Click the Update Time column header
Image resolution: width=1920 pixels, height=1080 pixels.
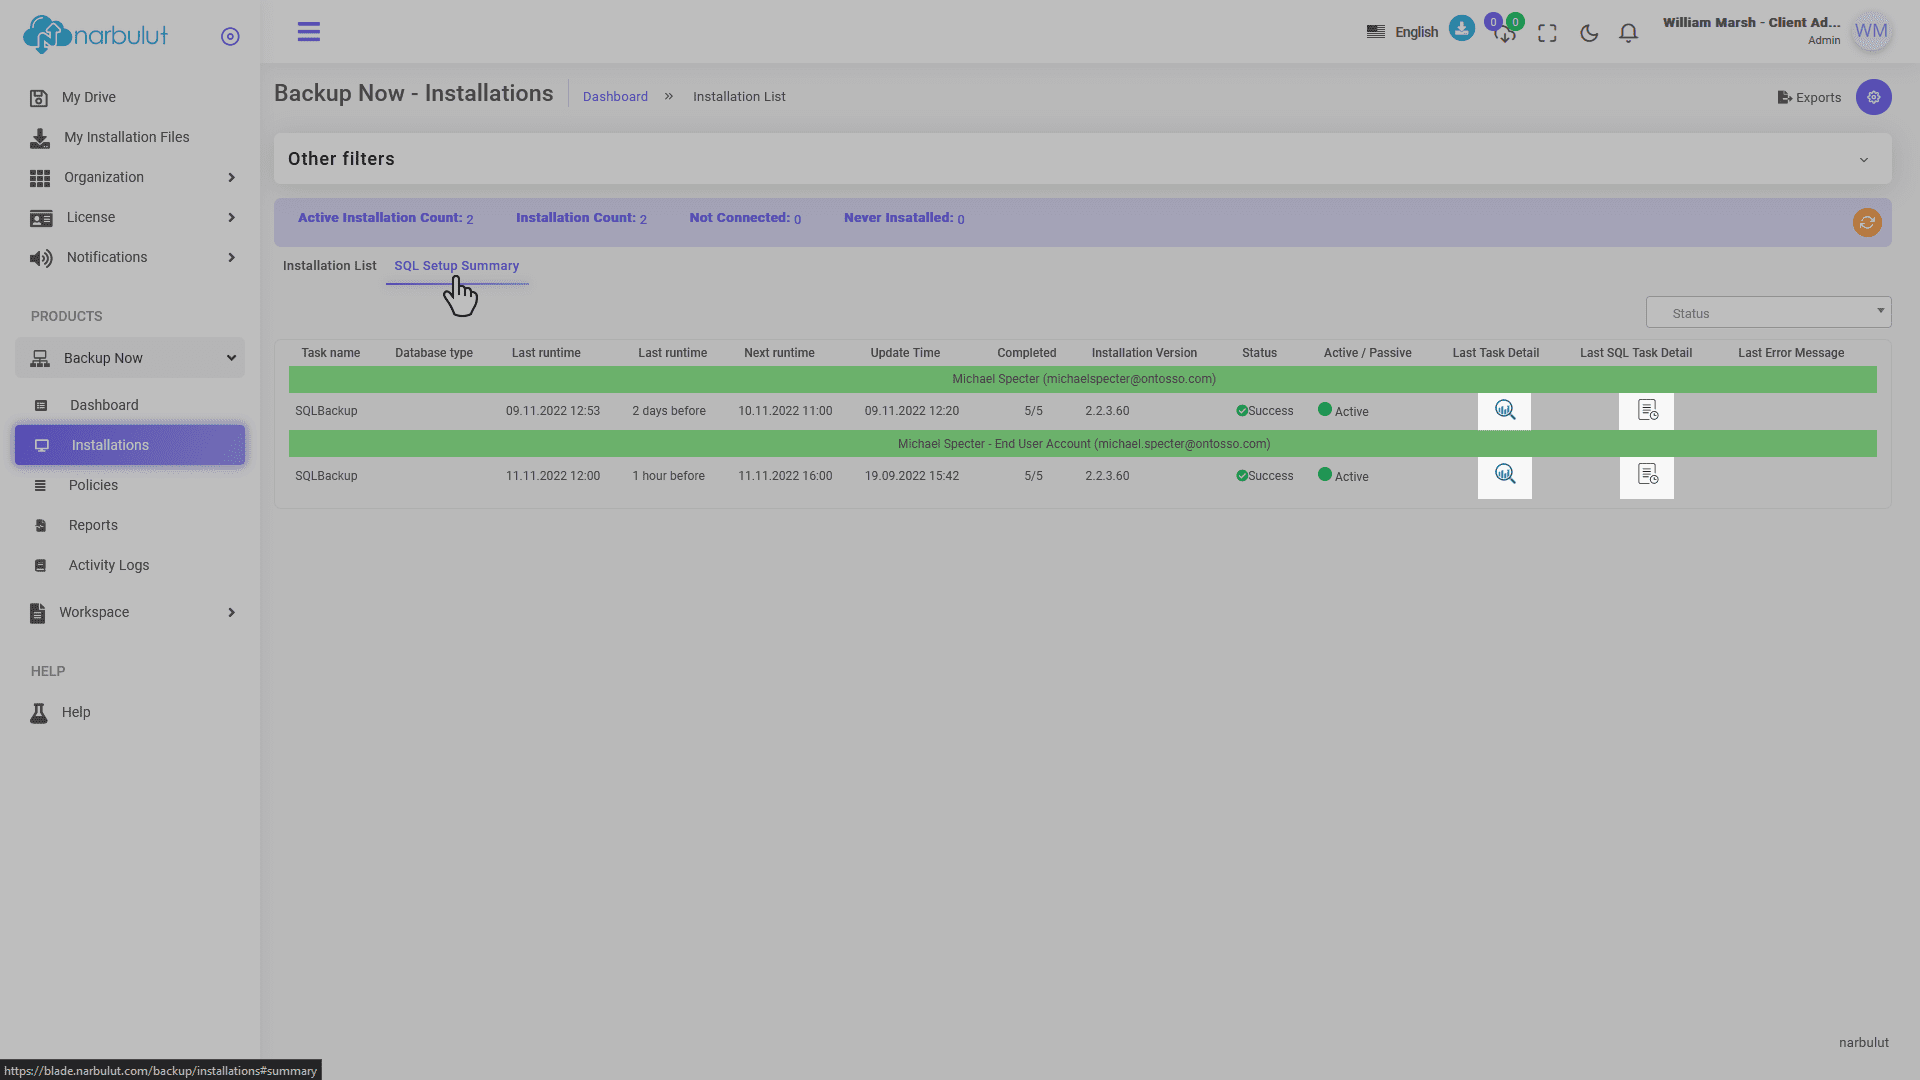pyautogui.click(x=905, y=353)
